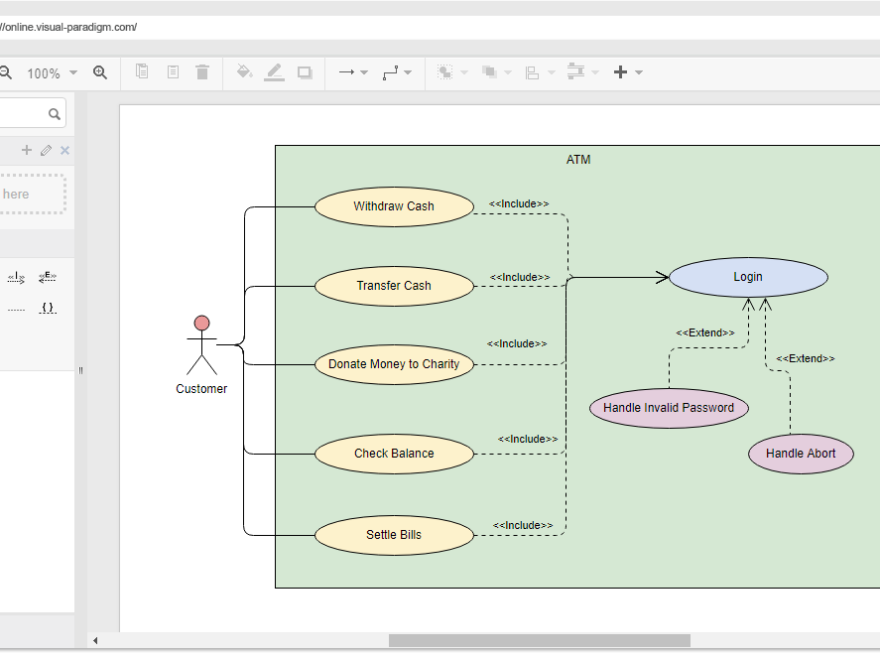Click the Handle Invalid Password use case
Viewport: 880px width, 660px height.
669,407
